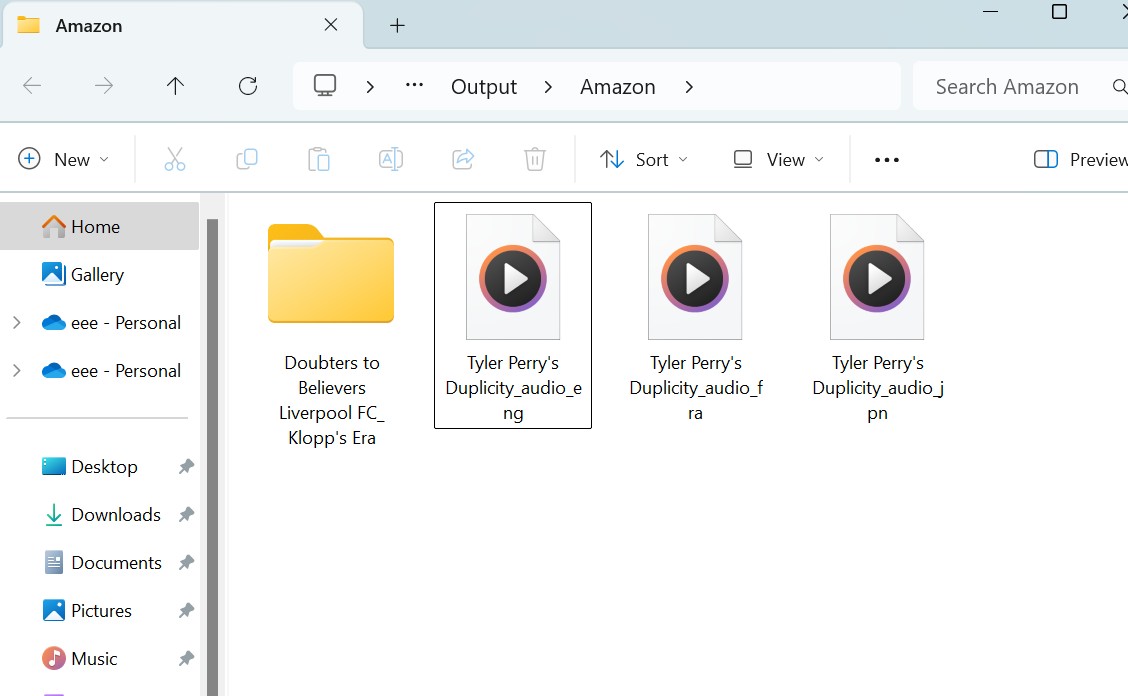Image resolution: width=1128 pixels, height=696 pixels.
Task: Add a new Explorer tab
Action: pyautogui.click(x=397, y=26)
